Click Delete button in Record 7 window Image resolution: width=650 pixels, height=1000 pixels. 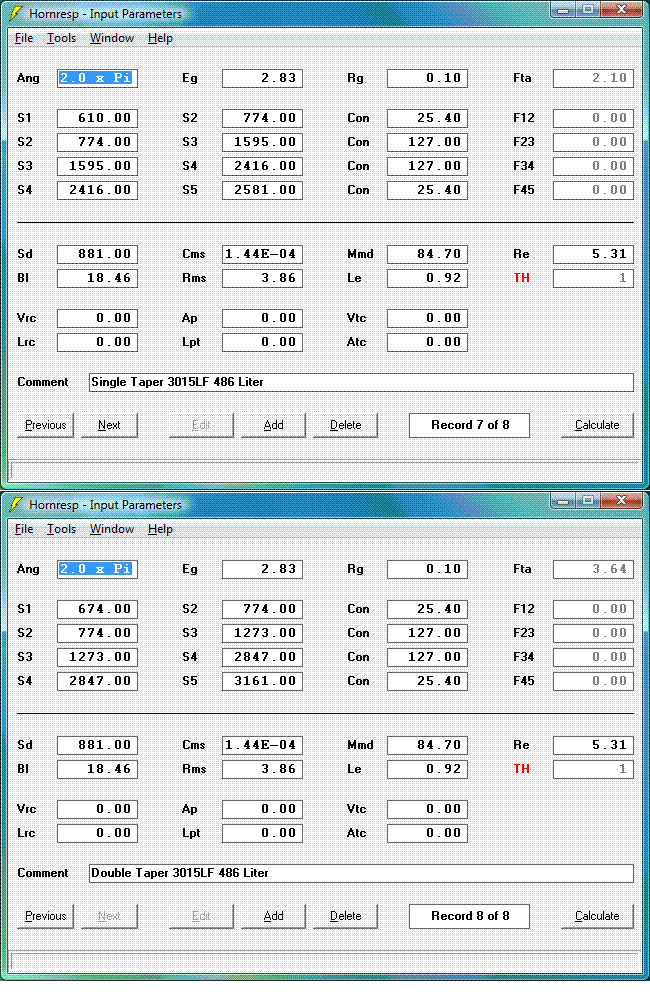[x=345, y=425]
